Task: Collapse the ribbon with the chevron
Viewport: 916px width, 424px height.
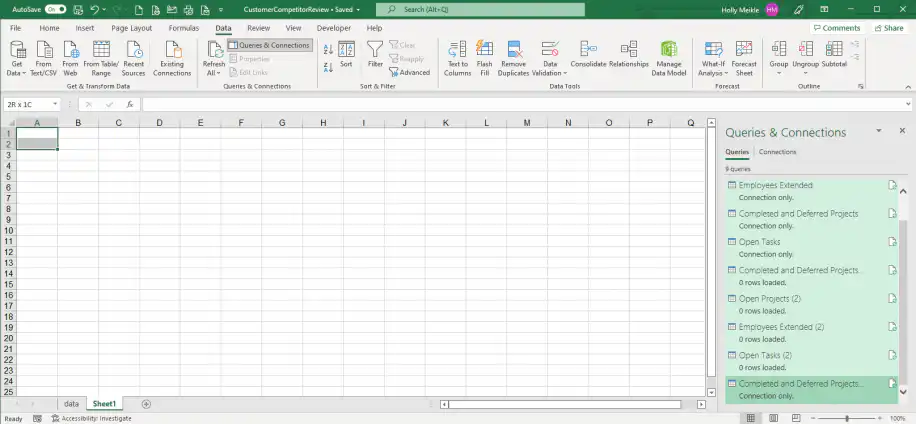Action: coord(907,86)
